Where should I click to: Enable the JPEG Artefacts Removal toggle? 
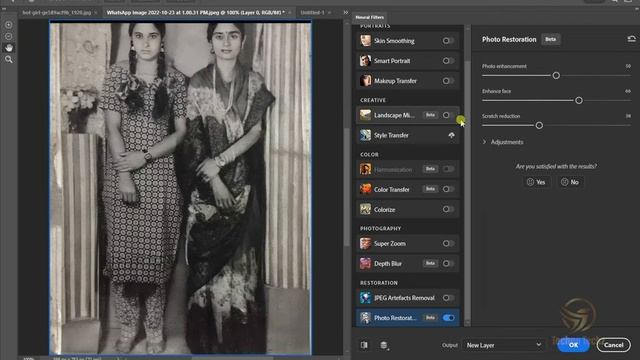point(448,298)
